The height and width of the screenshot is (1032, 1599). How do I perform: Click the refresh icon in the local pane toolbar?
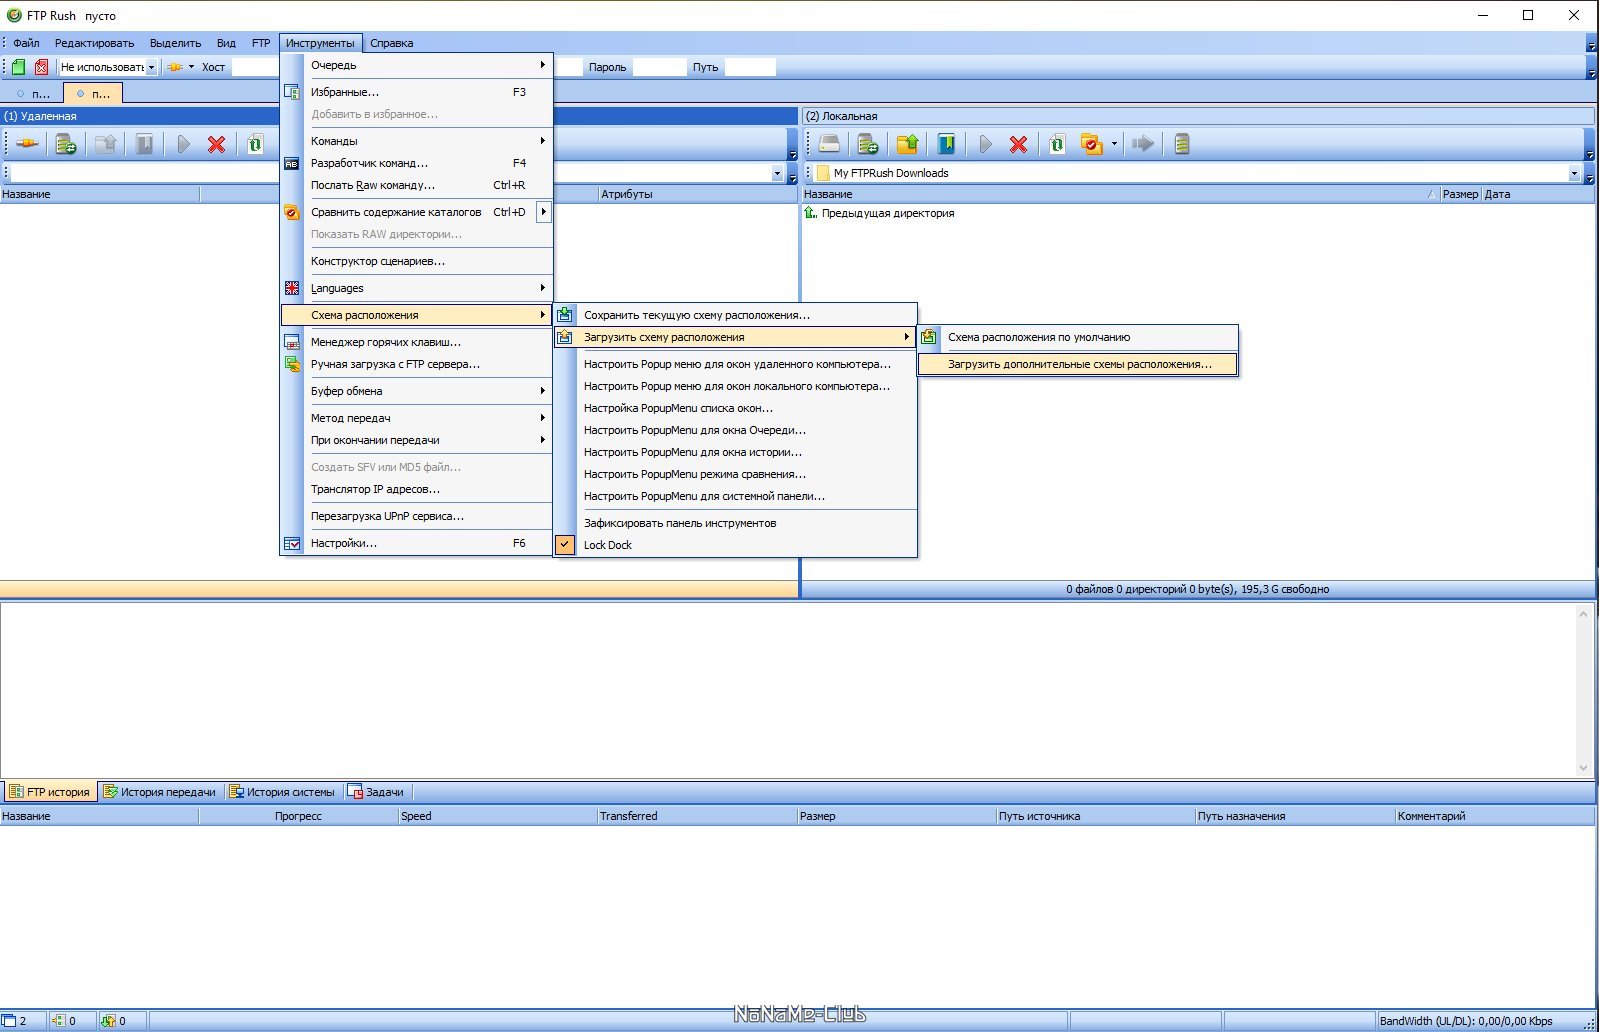point(1057,144)
